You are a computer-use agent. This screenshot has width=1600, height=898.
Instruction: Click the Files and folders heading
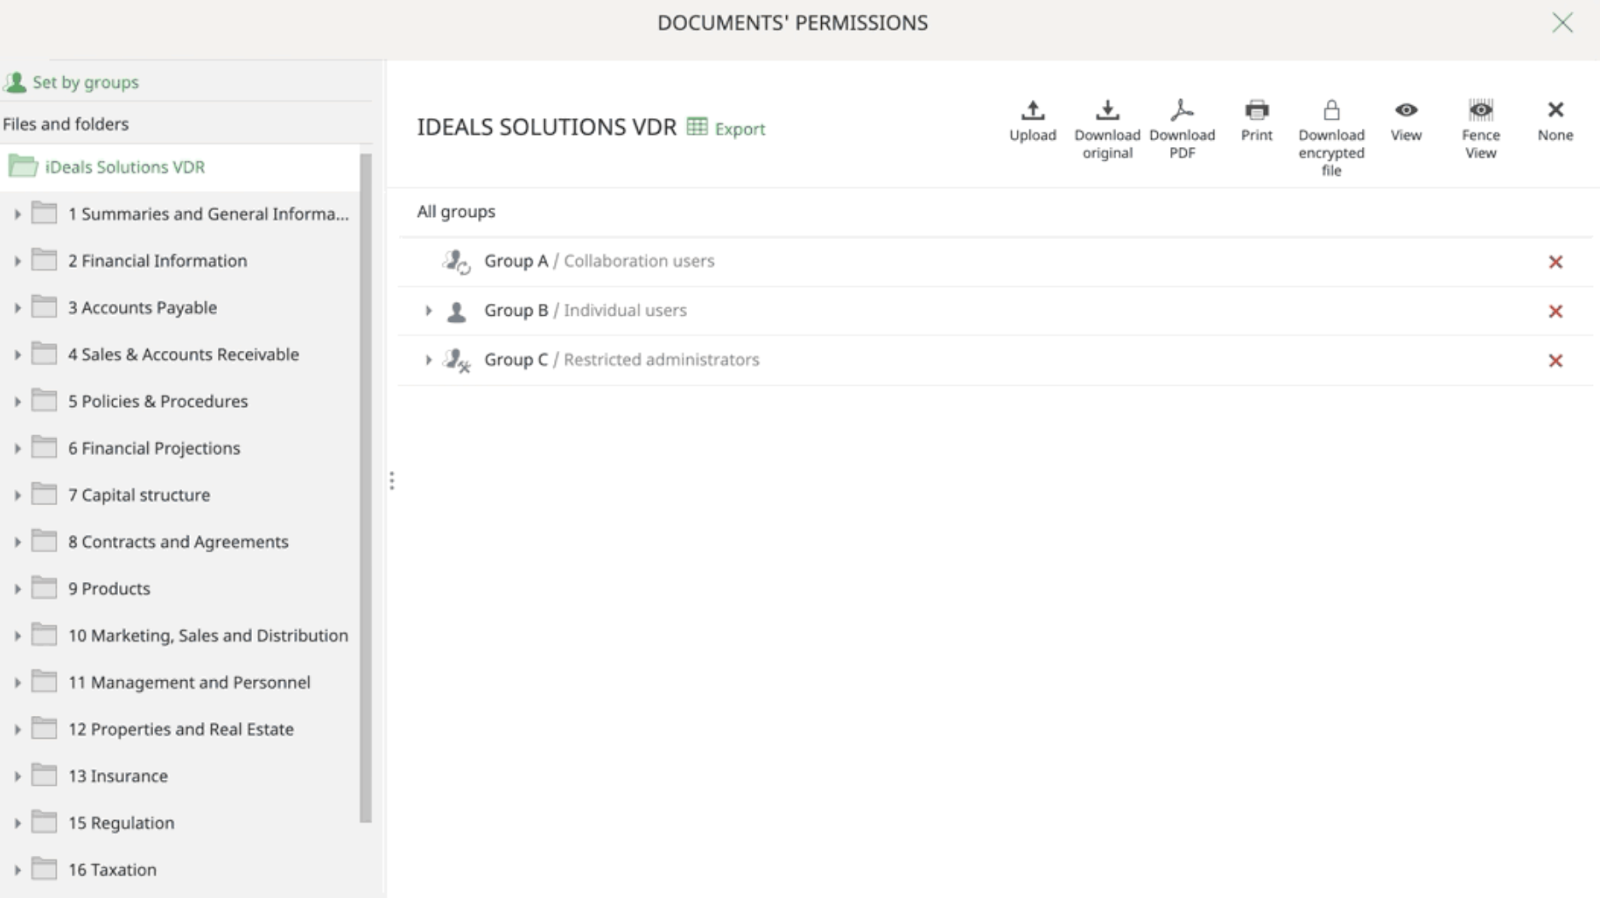[66, 124]
